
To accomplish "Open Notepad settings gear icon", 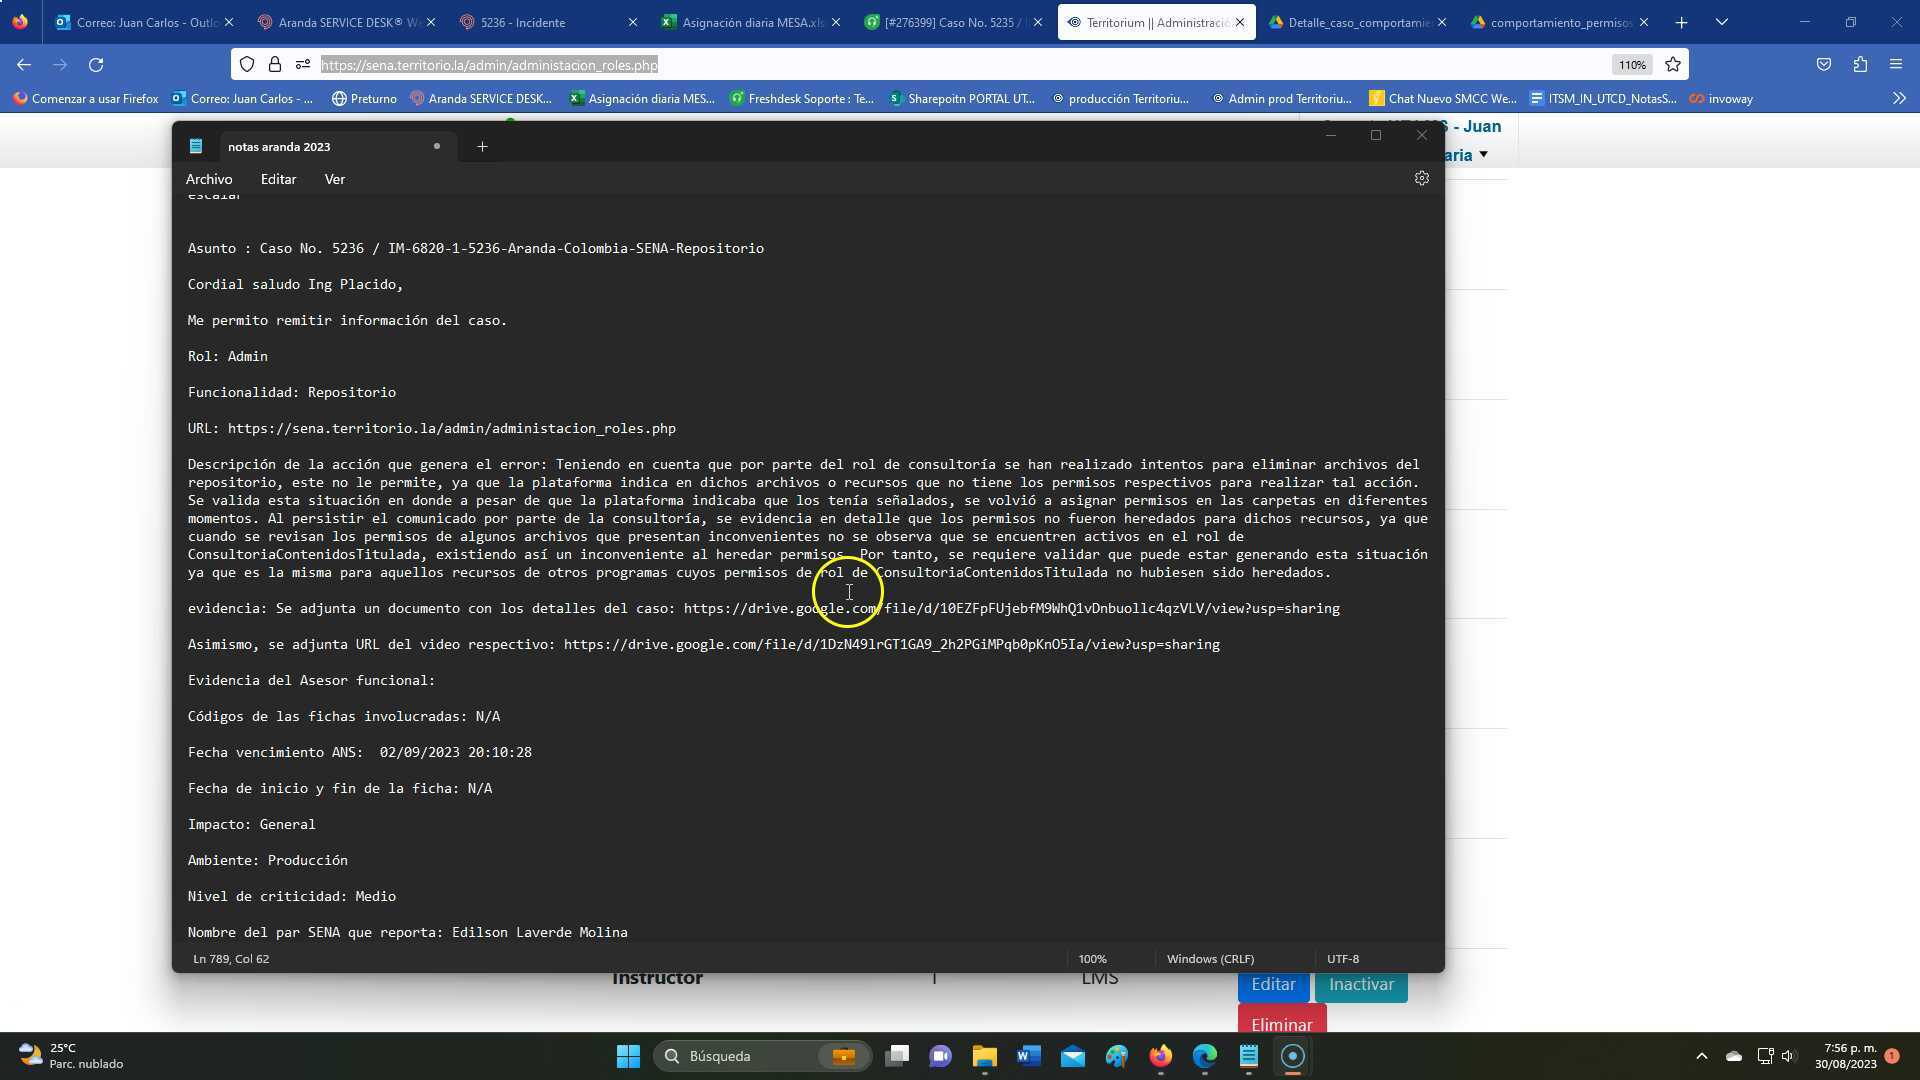I will click(1421, 179).
